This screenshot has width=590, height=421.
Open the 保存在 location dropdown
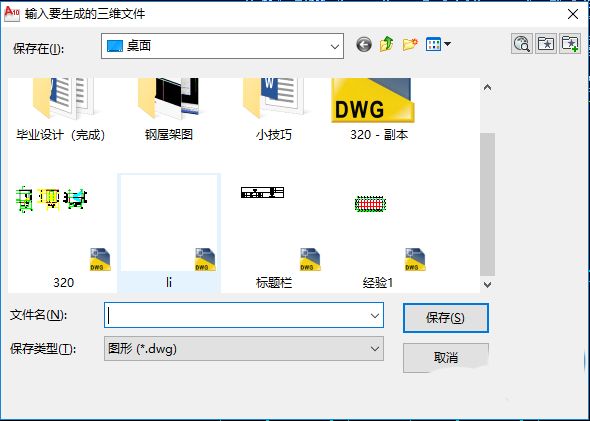coord(222,46)
